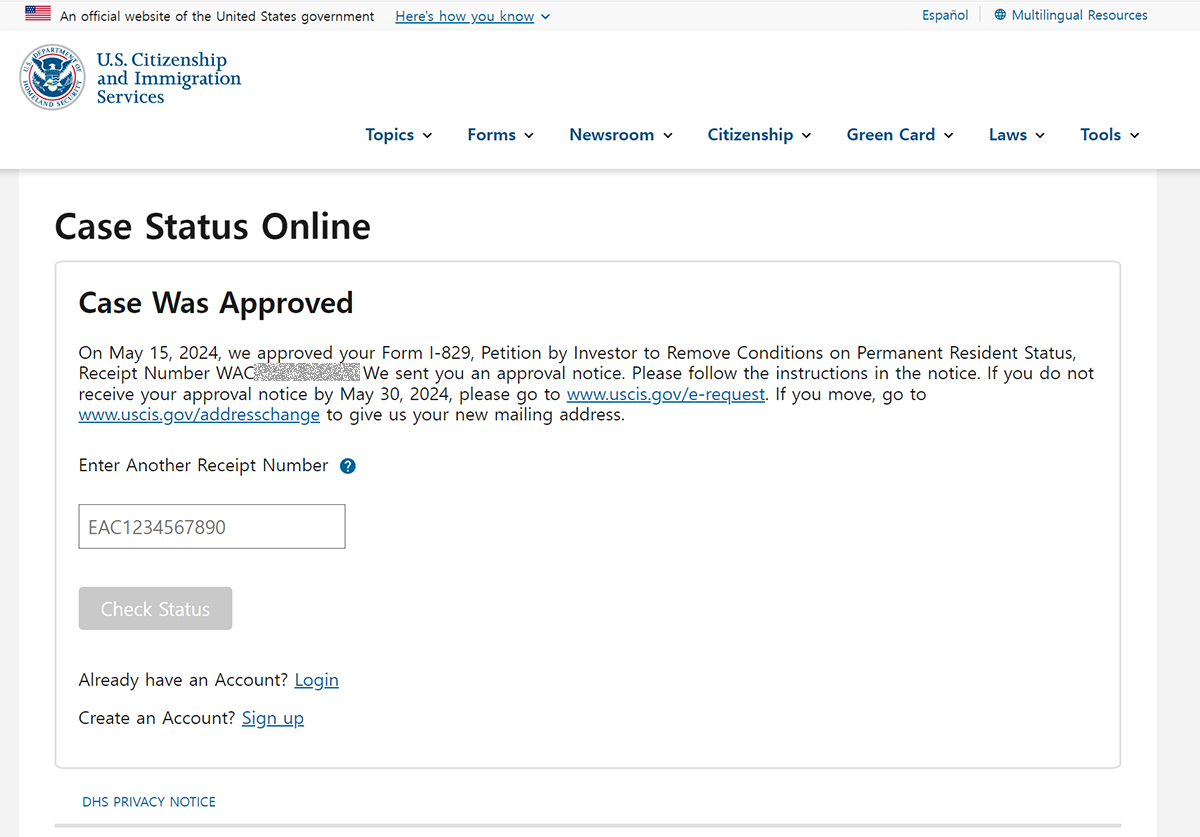Click the "Case Status Online" heading
Screen dimensions: 1200x837
pyautogui.click(x=213, y=227)
